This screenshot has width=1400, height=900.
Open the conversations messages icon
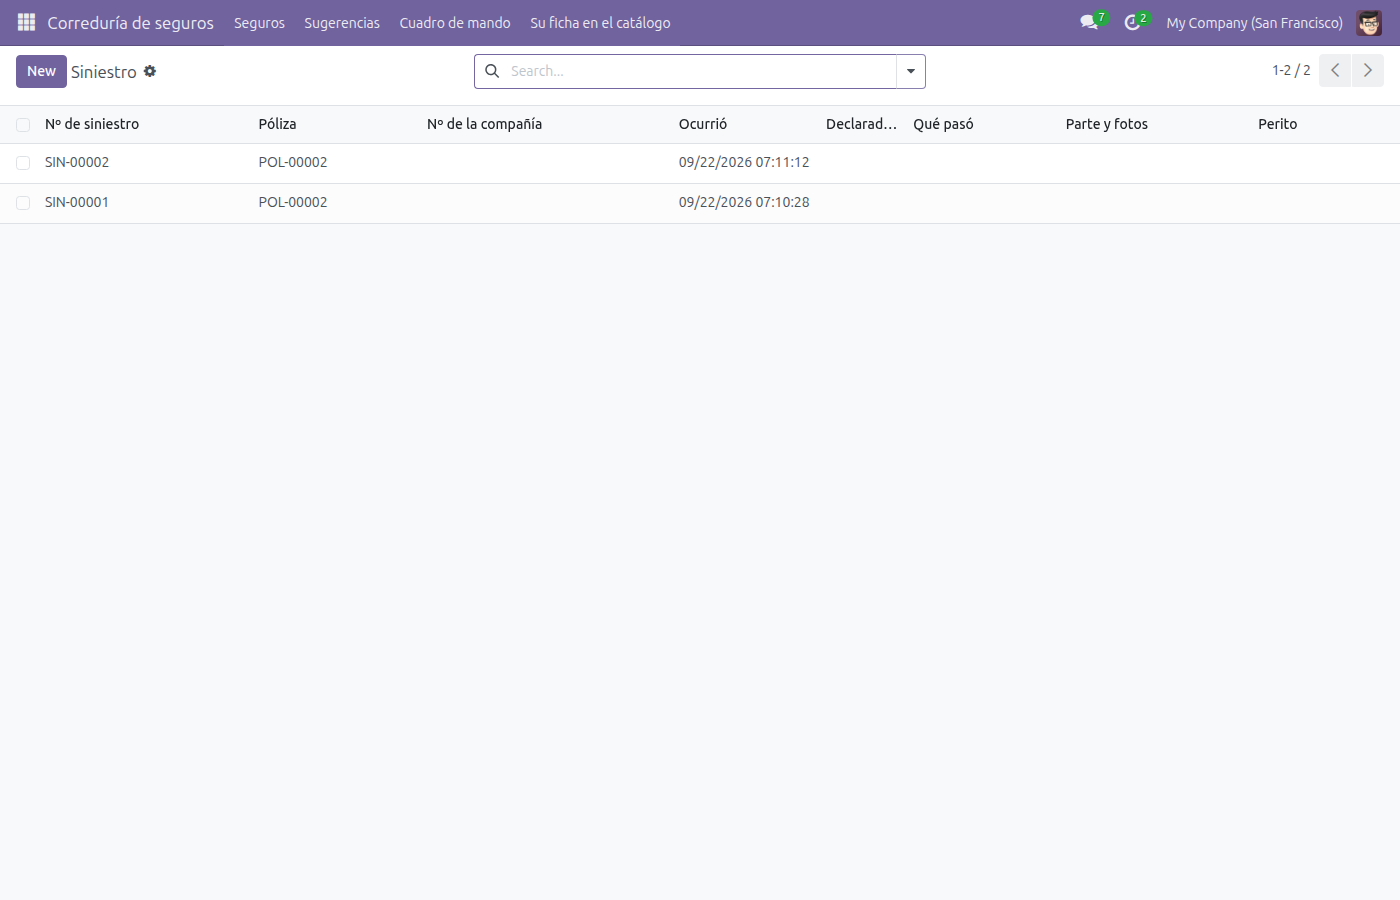pos(1090,22)
